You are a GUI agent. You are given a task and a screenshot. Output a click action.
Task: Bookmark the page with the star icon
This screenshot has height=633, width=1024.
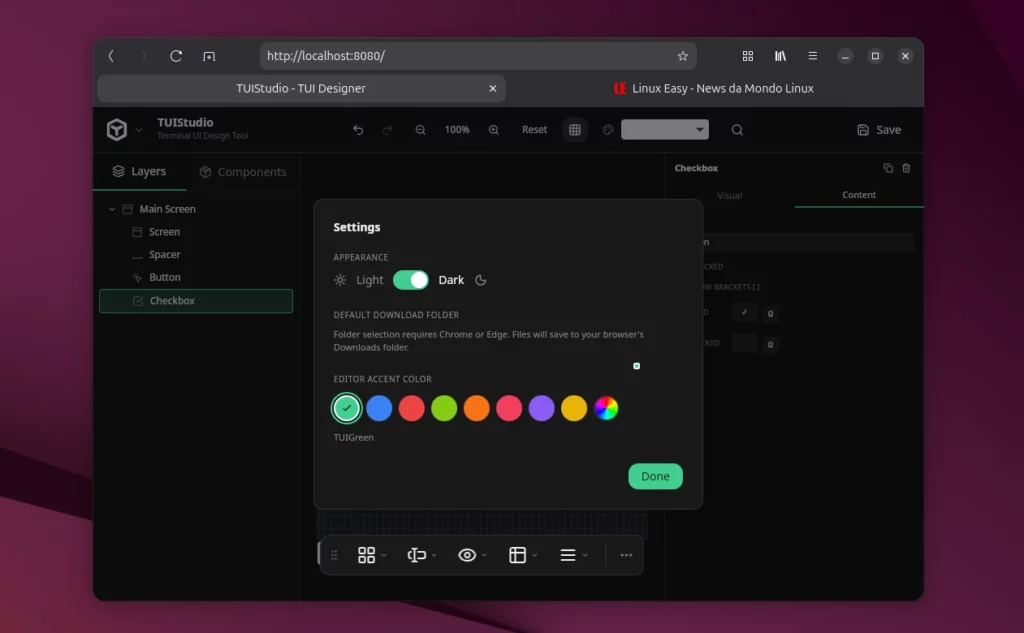[x=682, y=56]
